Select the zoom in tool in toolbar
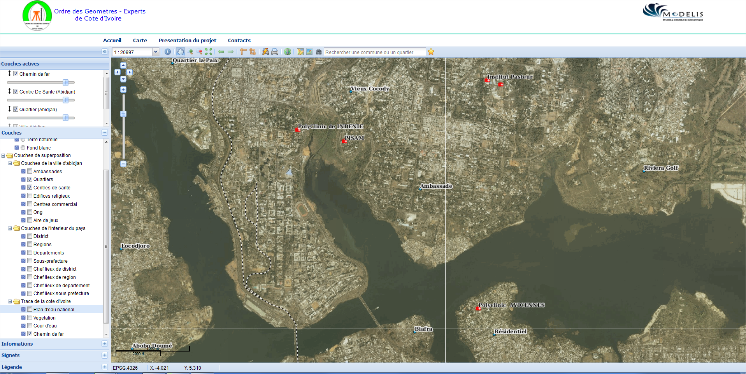 click(190, 52)
